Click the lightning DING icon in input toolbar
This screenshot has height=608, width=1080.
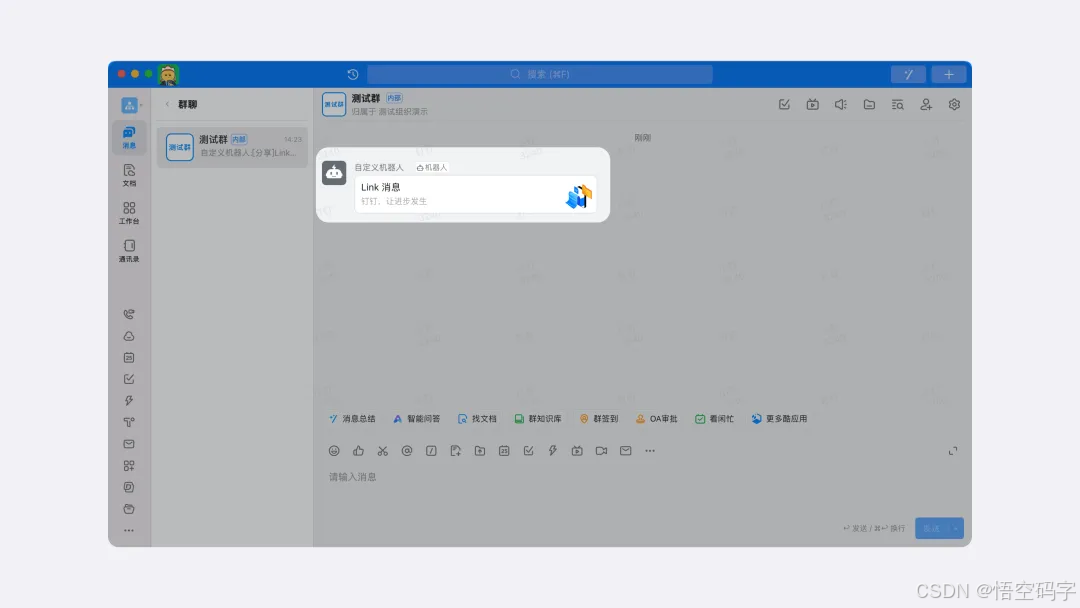[552, 451]
